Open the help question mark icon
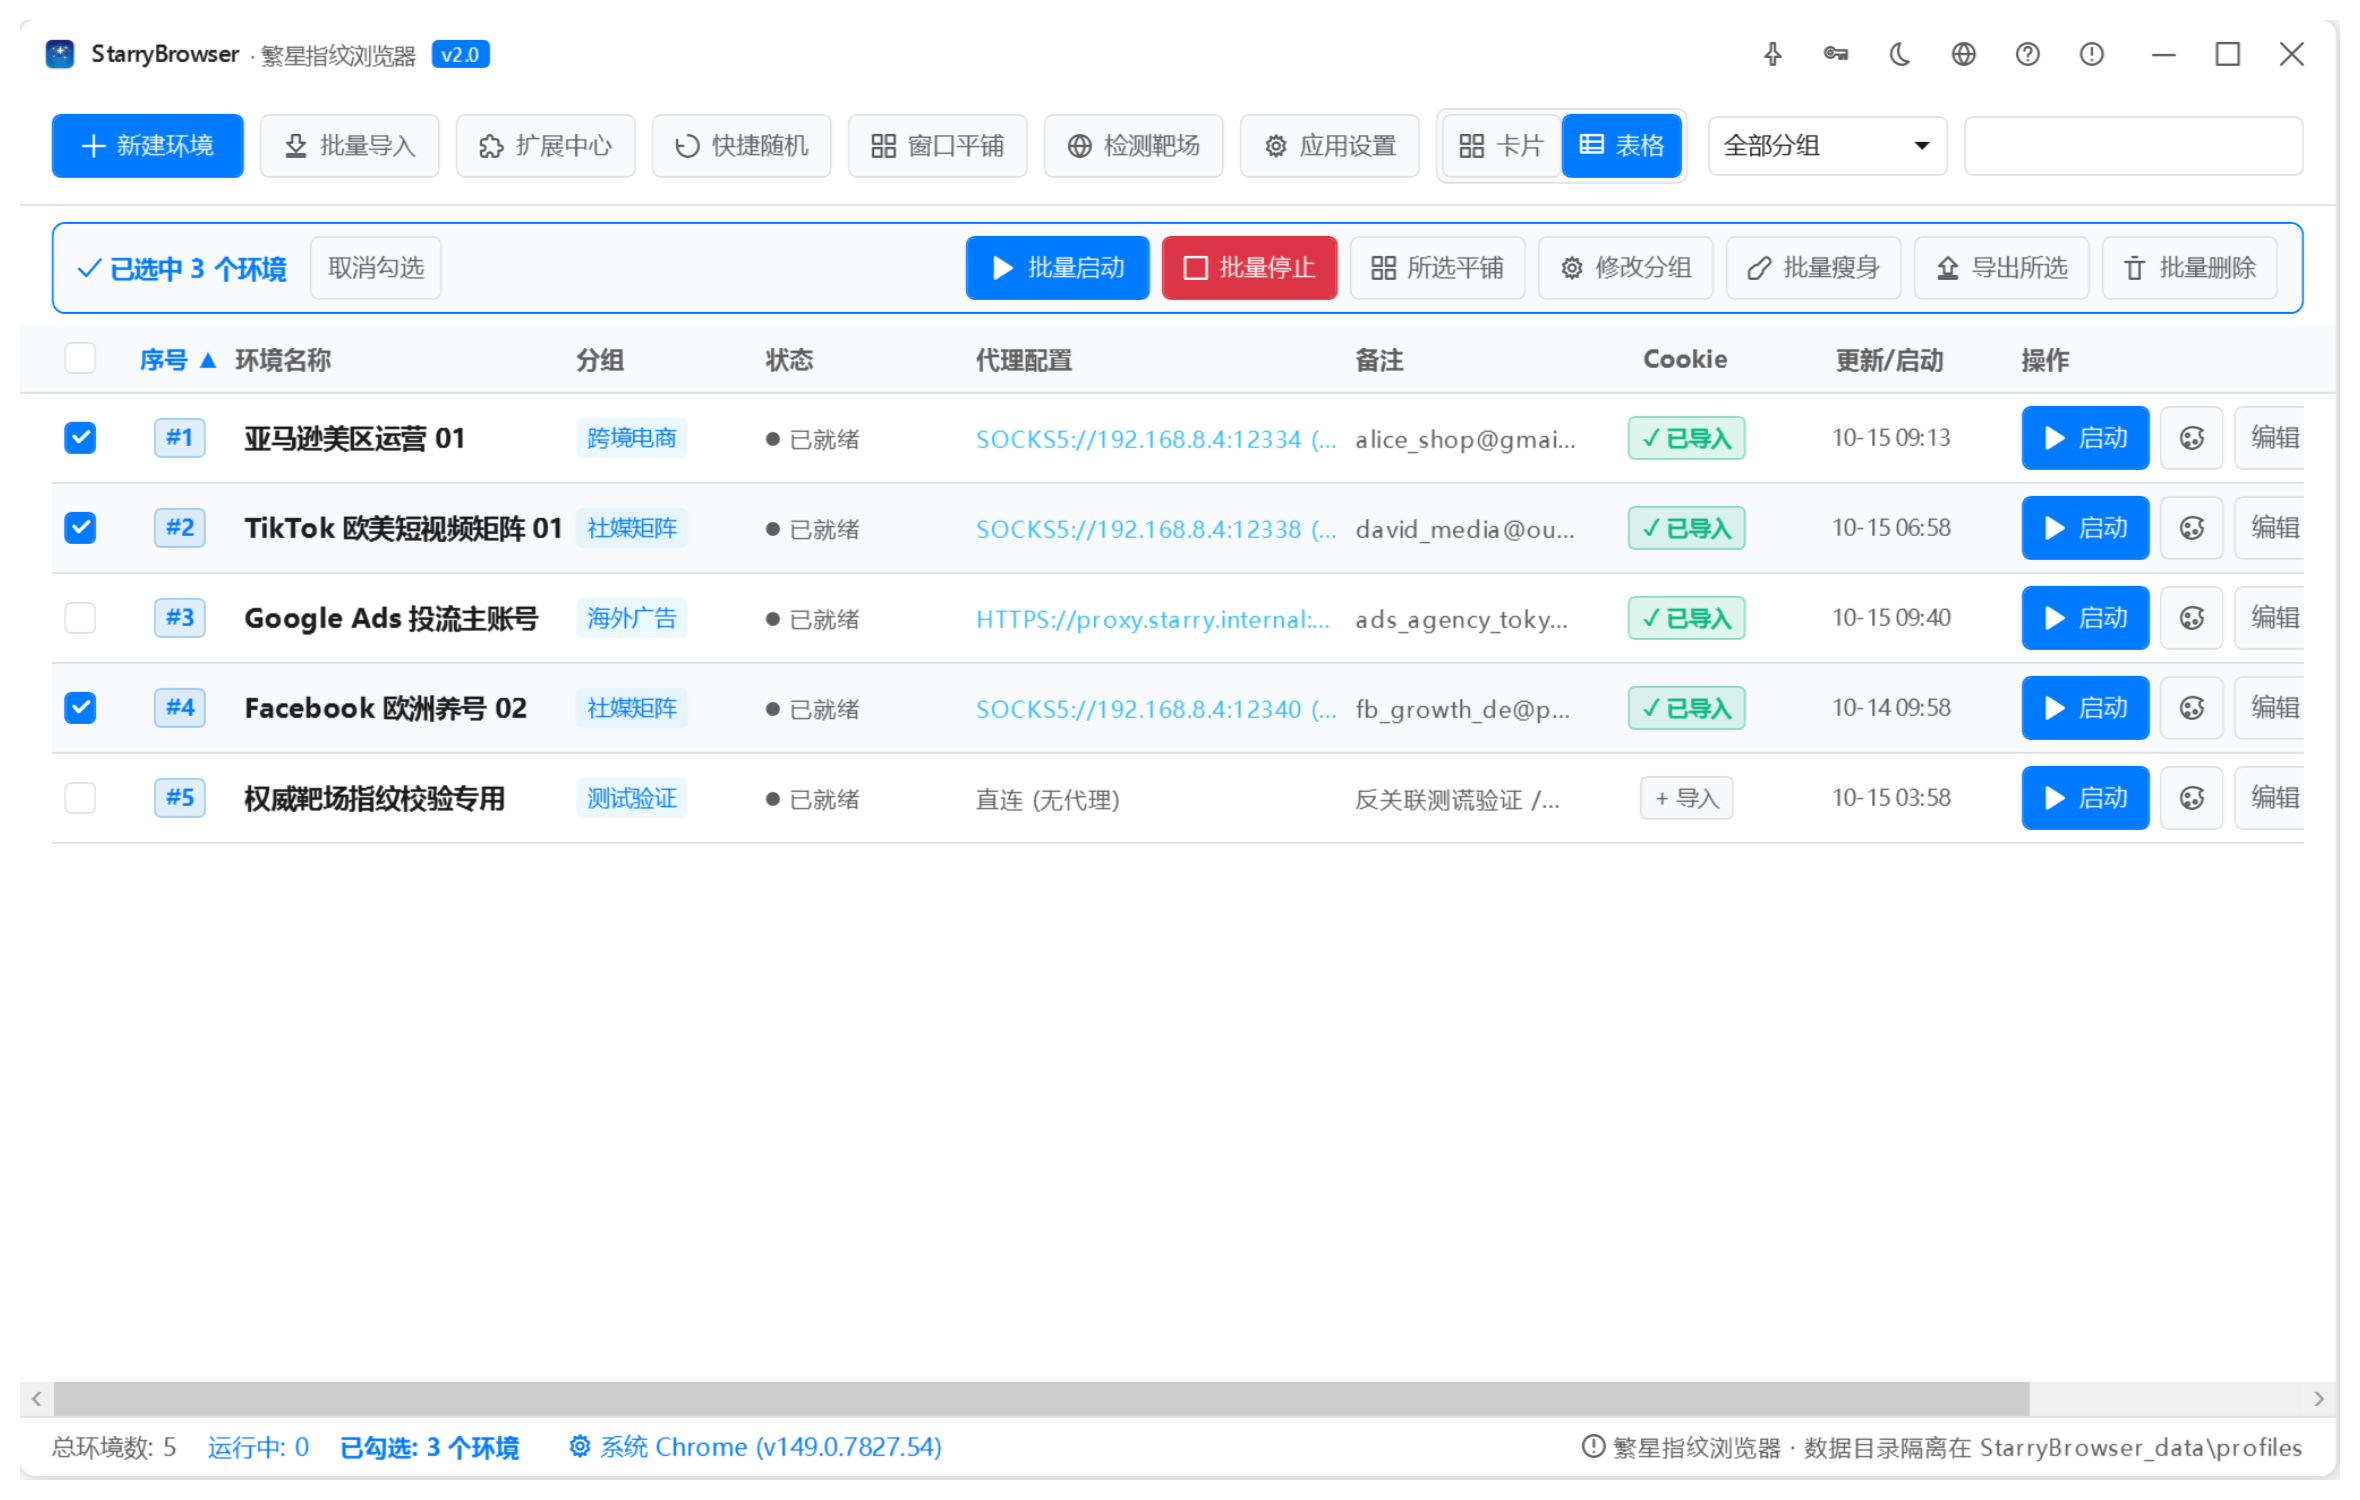 click(2028, 54)
